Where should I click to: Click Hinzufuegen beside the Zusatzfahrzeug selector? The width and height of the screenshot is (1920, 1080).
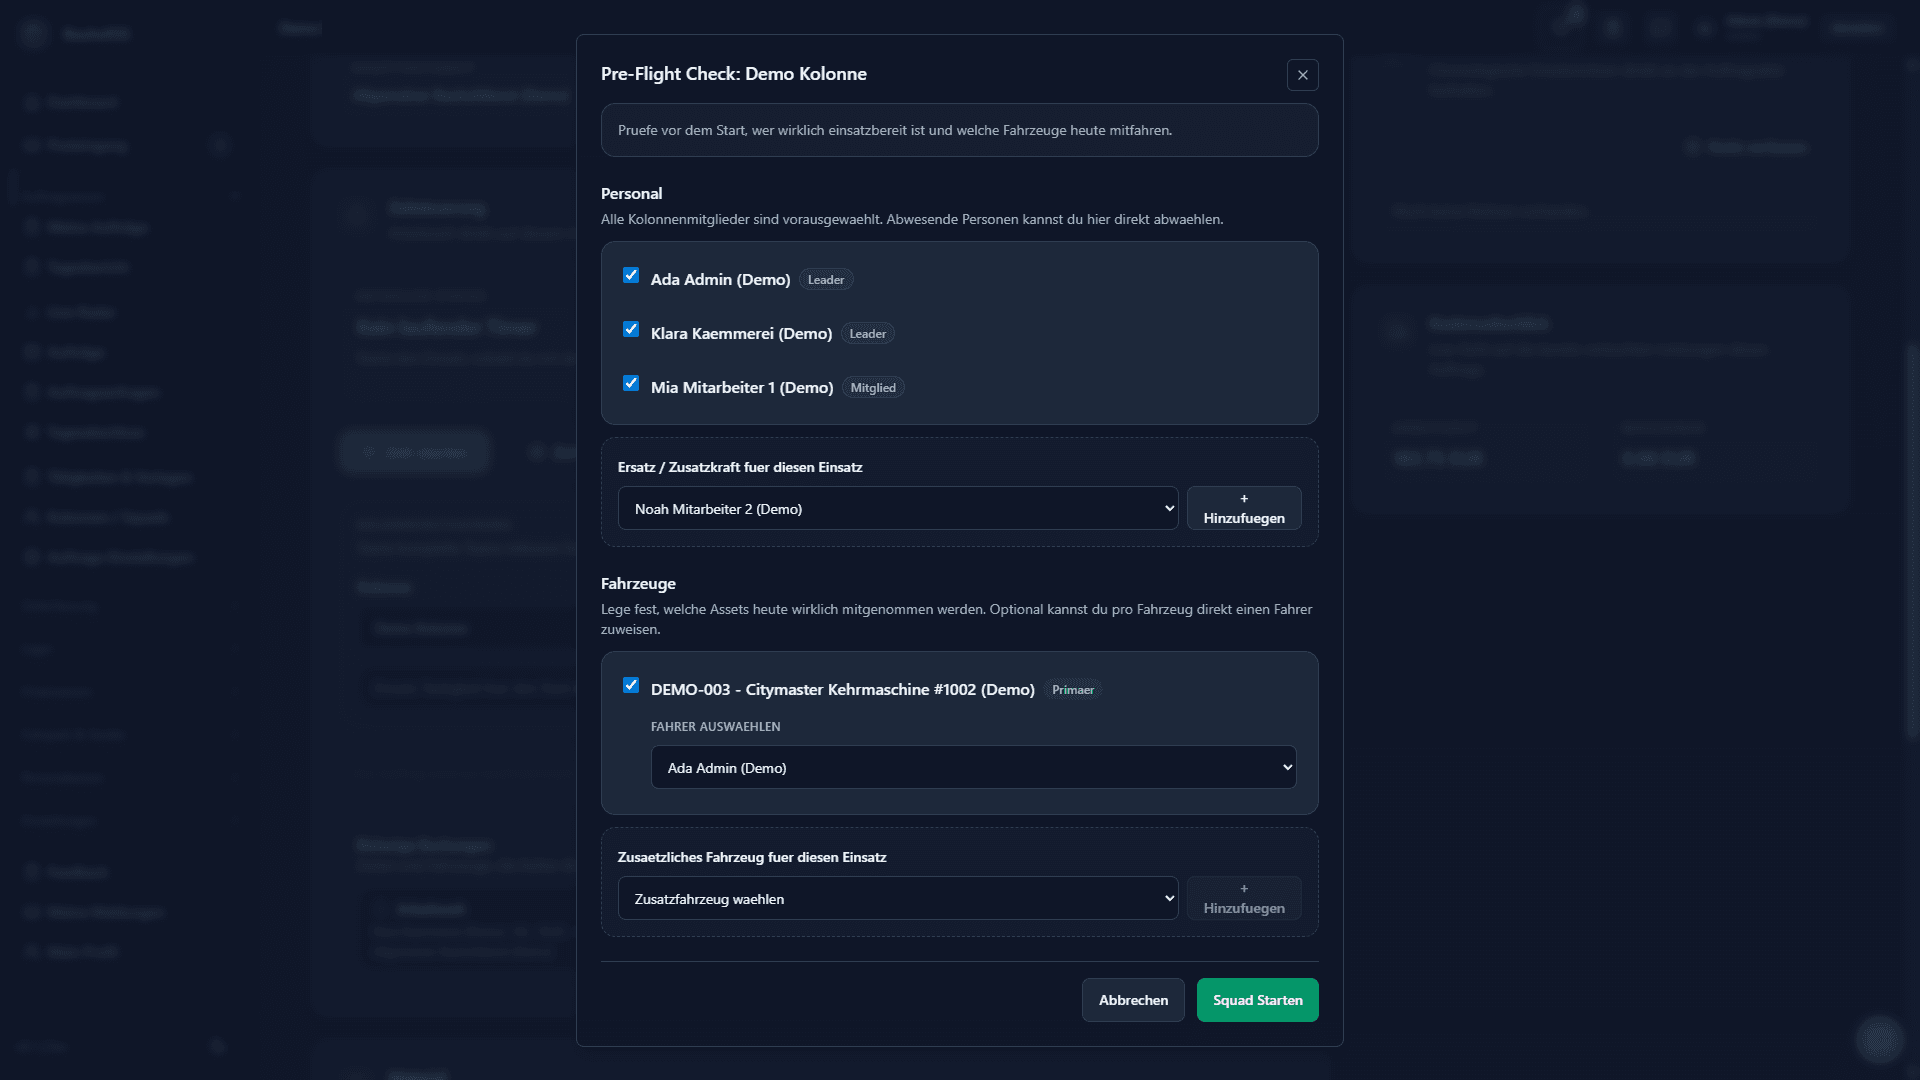tap(1243, 898)
